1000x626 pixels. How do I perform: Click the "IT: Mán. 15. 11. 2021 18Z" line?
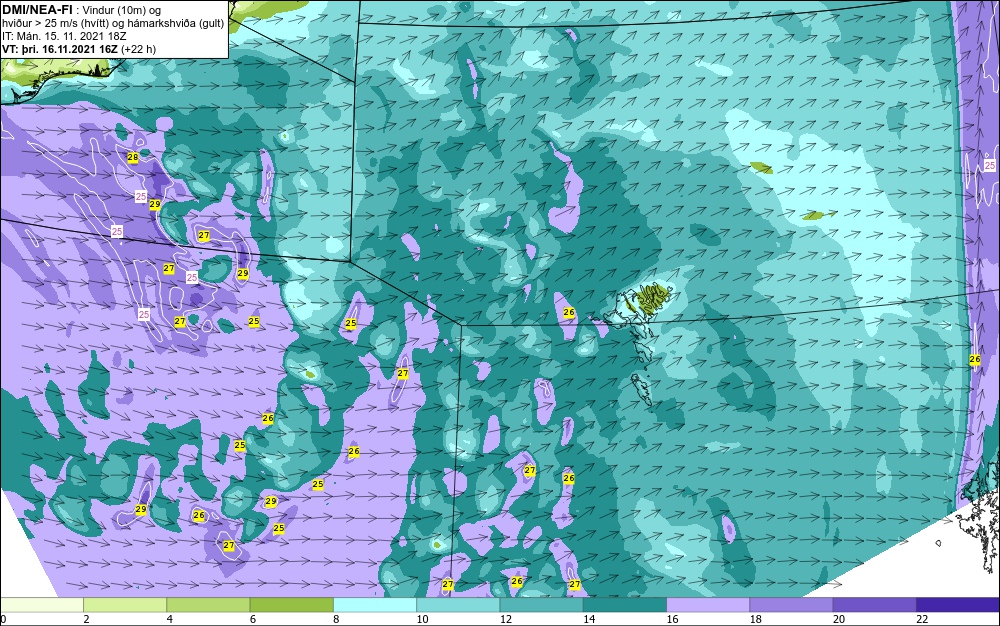coord(64,36)
